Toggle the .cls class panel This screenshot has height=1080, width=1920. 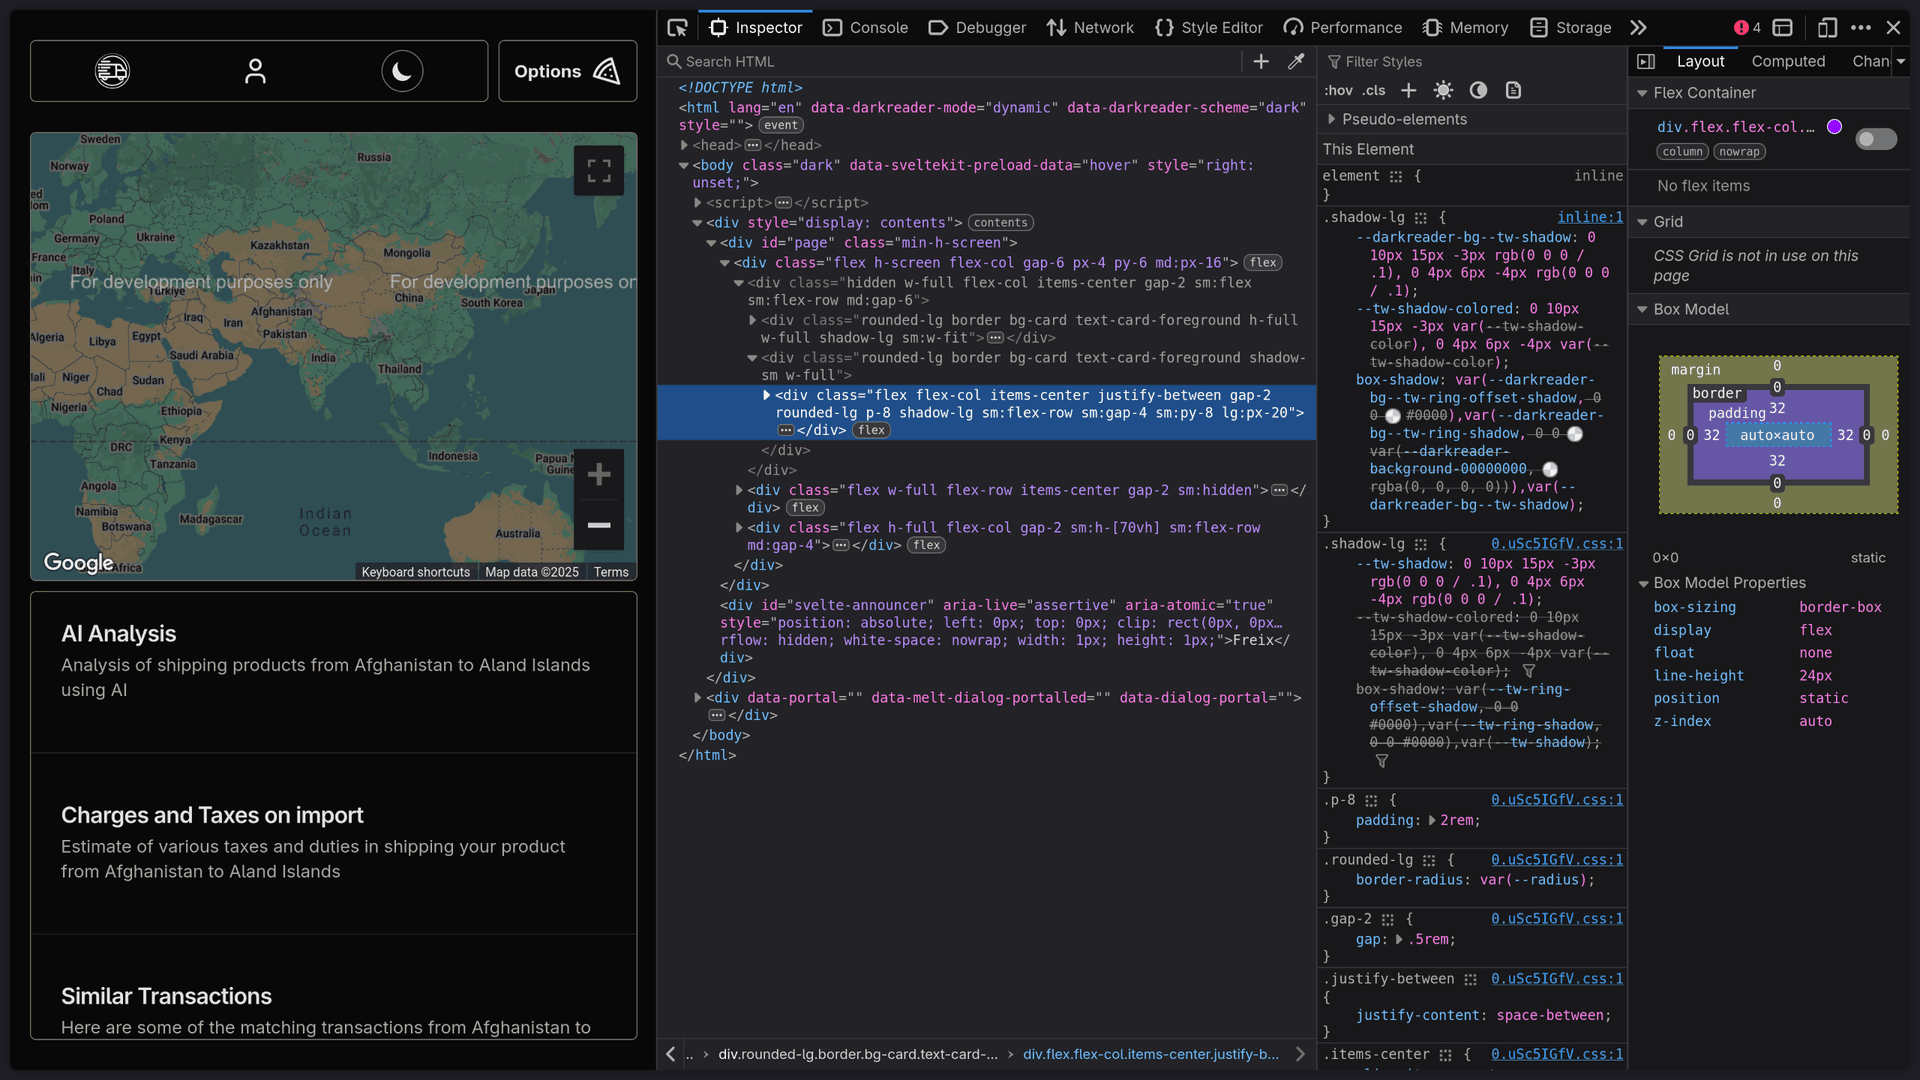[x=1374, y=90]
